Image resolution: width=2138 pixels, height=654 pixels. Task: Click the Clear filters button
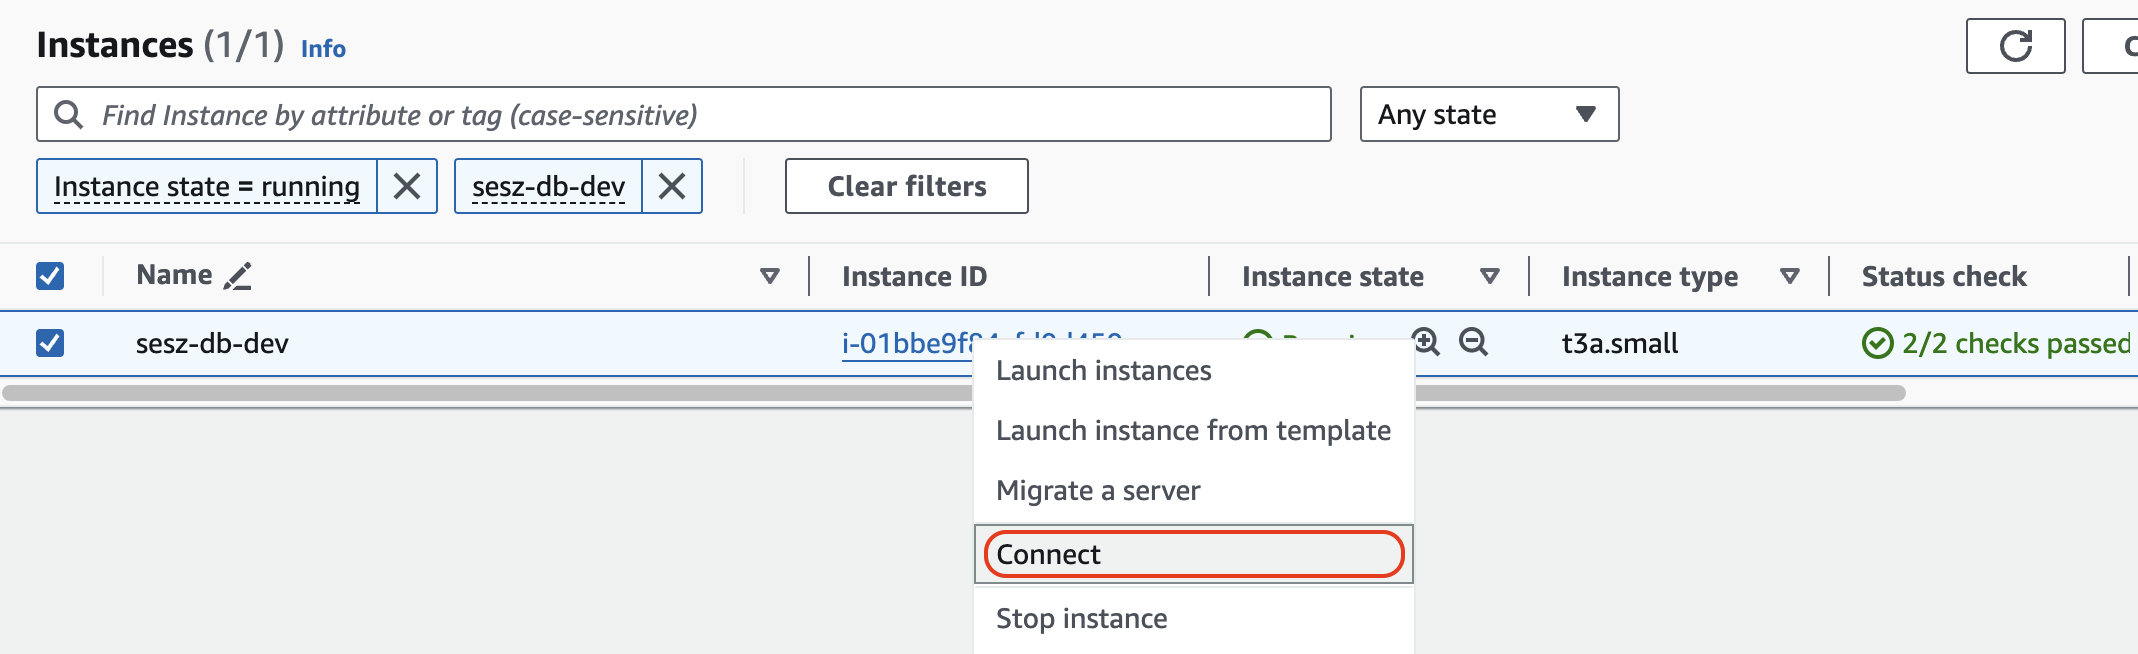(x=906, y=186)
